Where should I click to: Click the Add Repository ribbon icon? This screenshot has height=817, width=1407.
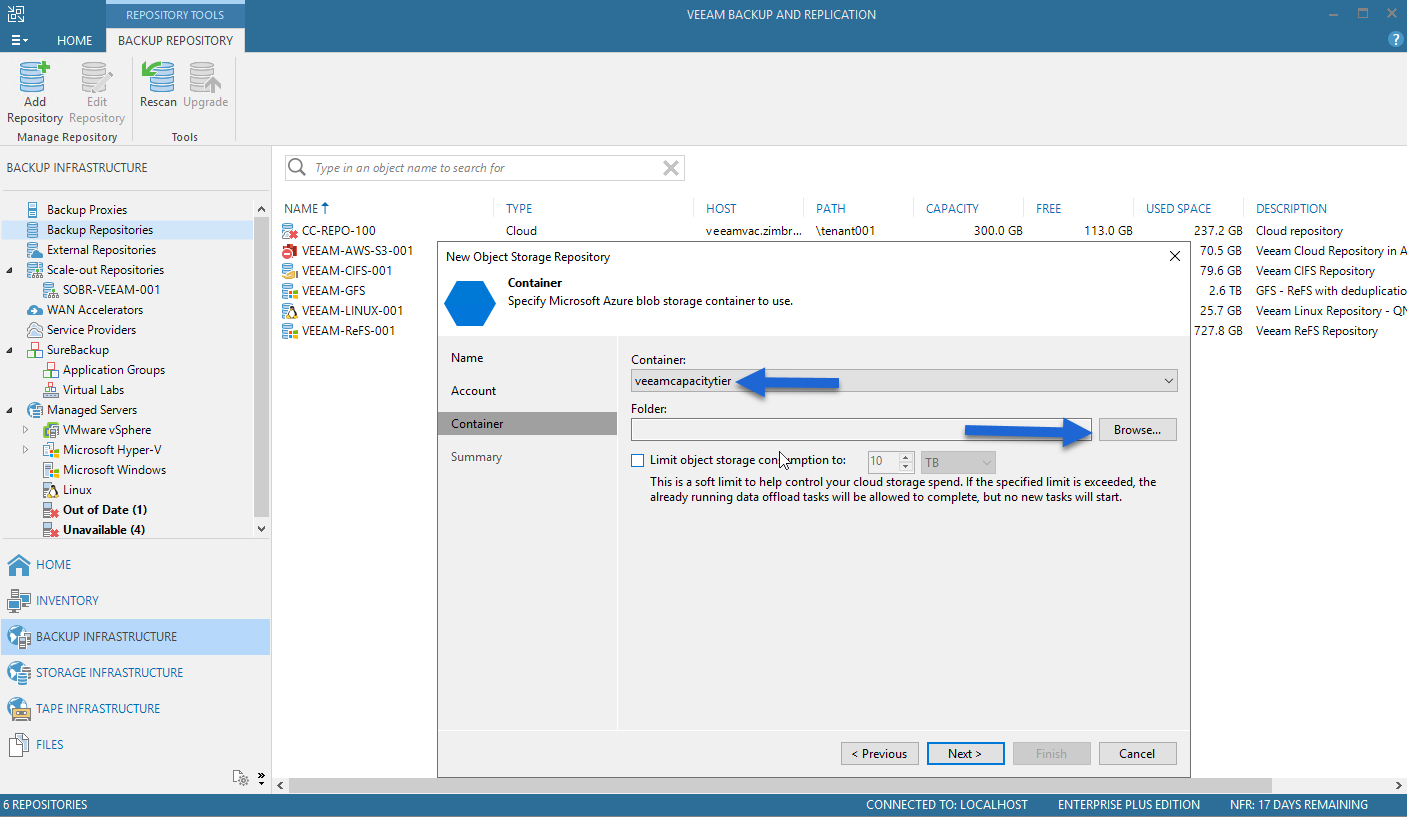[35, 78]
